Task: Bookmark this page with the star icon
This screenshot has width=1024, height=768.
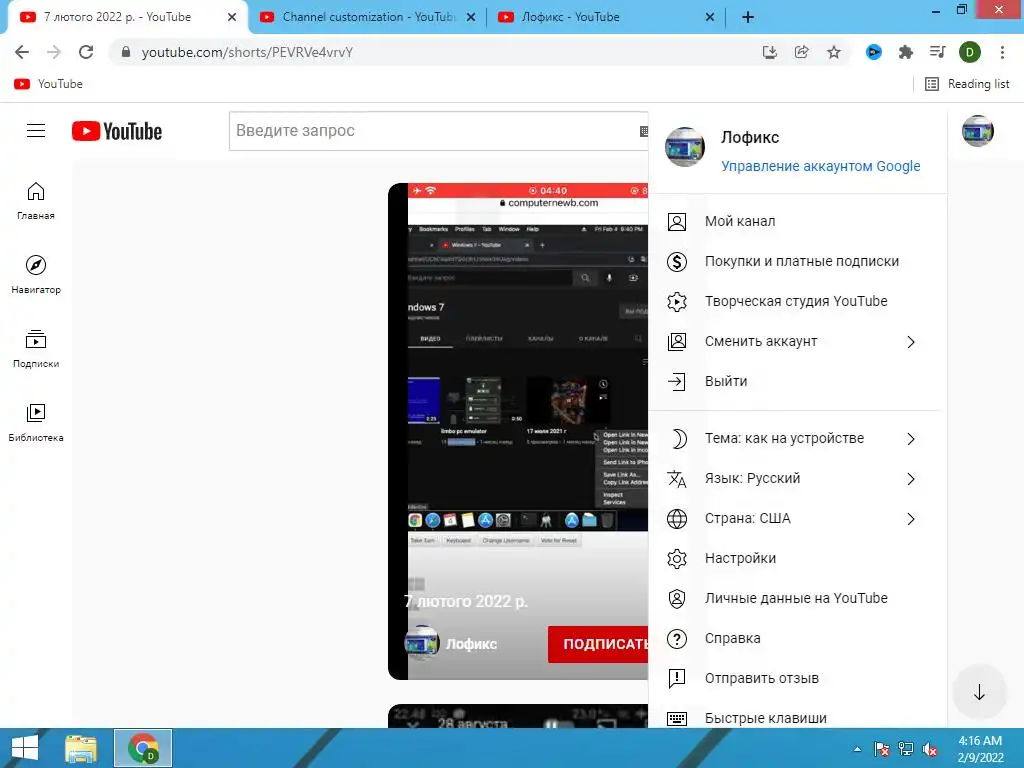Action: 834,52
